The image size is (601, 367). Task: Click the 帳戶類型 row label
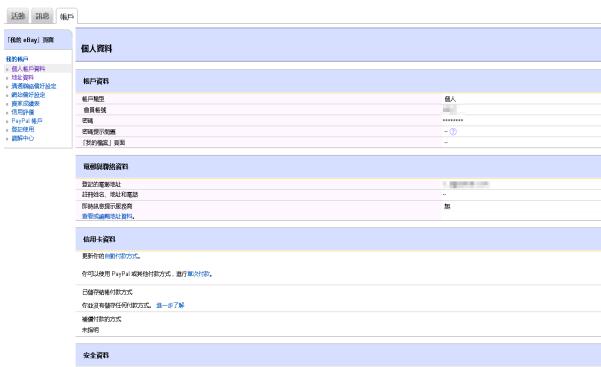click(x=93, y=99)
